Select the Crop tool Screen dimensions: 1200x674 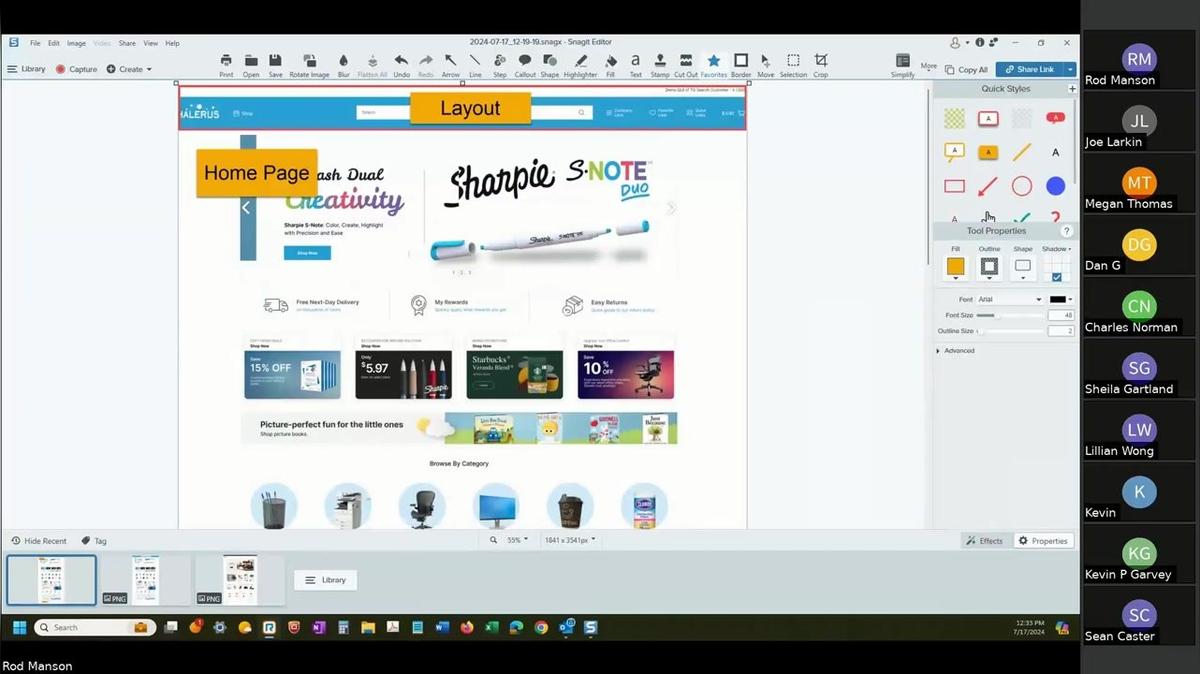(x=822, y=62)
